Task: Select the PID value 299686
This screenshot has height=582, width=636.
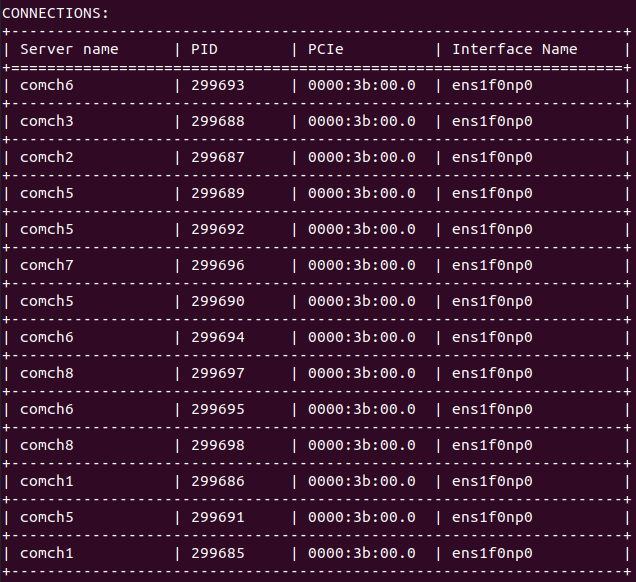Action: (x=217, y=481)
